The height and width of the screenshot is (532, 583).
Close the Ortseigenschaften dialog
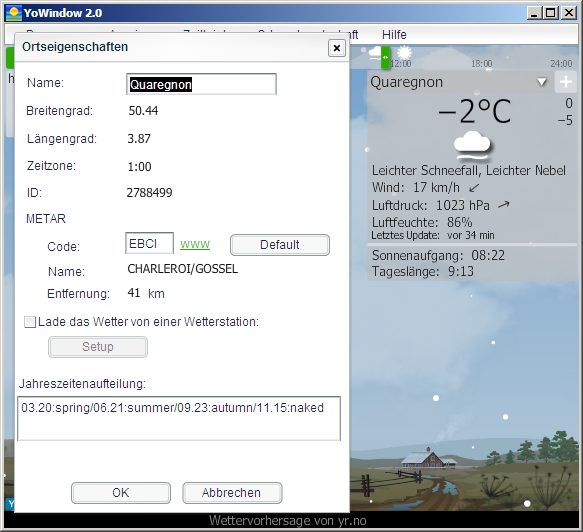(x=337, y=48)
